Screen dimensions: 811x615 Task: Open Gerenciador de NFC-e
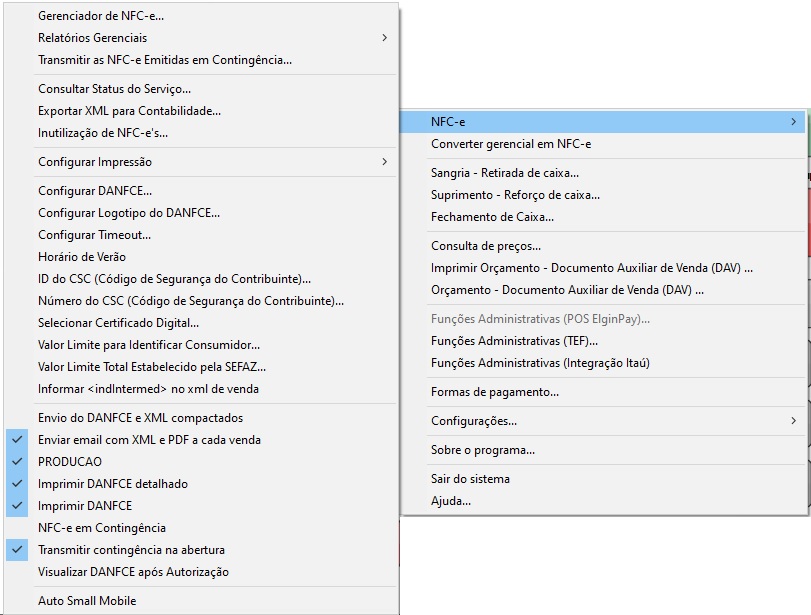click(x=101, y=16)
